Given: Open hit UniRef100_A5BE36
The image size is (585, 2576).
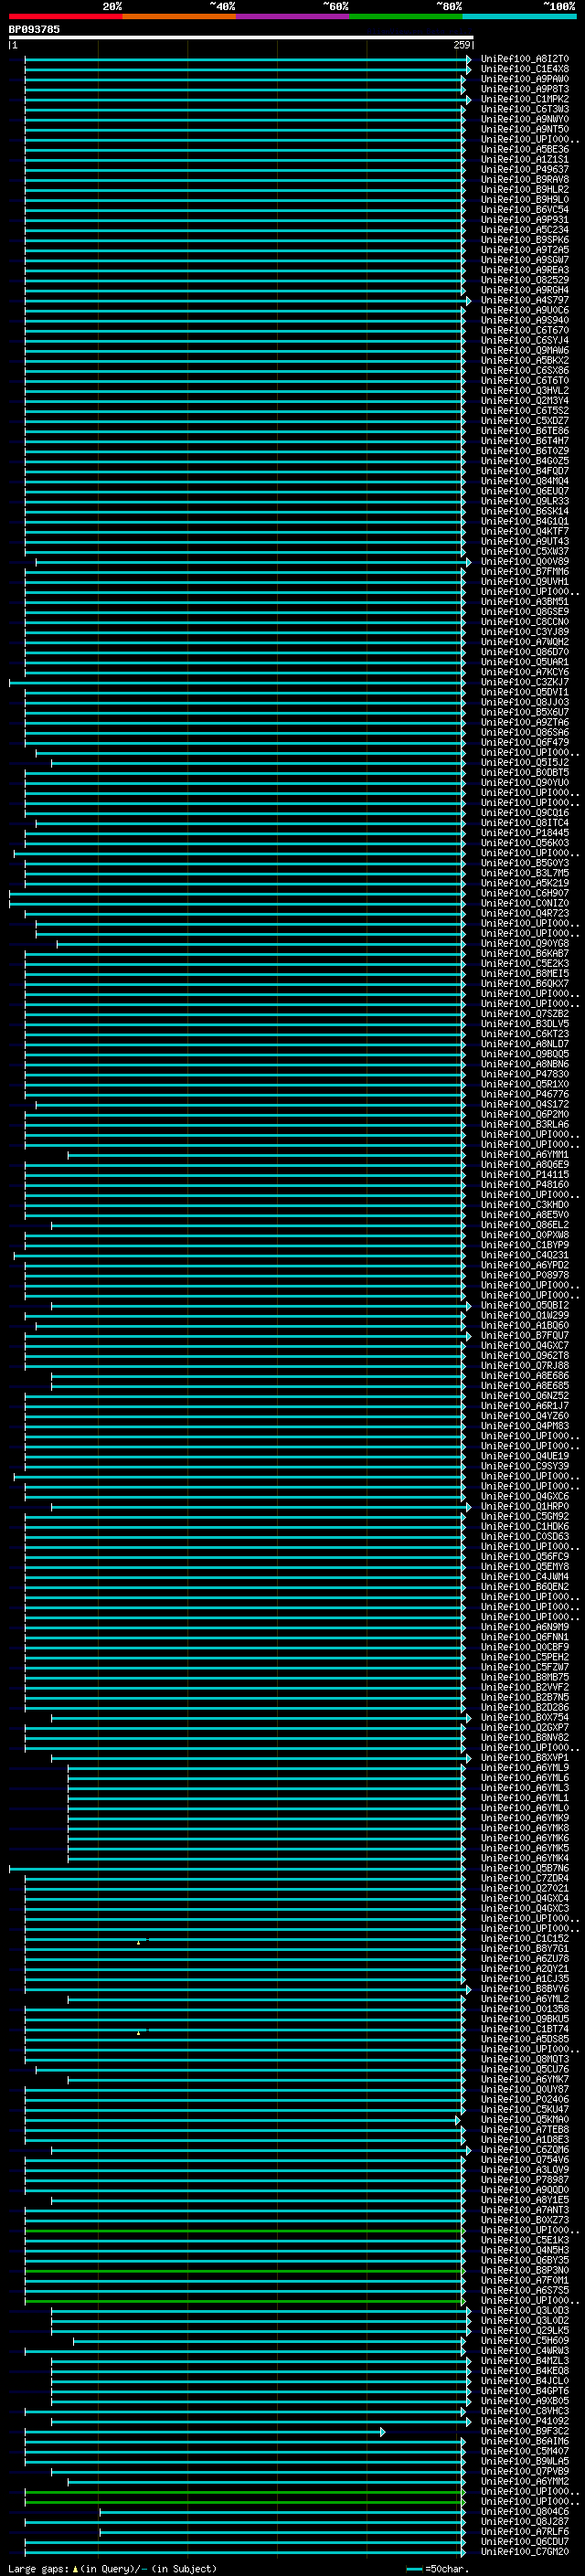Looking at the screenshot, I should (524, 150).
